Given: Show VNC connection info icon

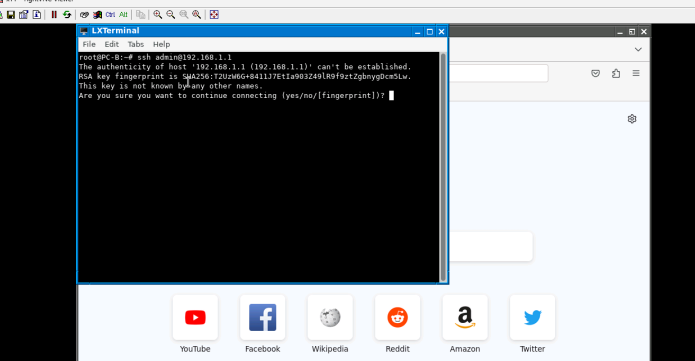Looking at the screenshot, I should pyautogui.click(x=37, y=15).
